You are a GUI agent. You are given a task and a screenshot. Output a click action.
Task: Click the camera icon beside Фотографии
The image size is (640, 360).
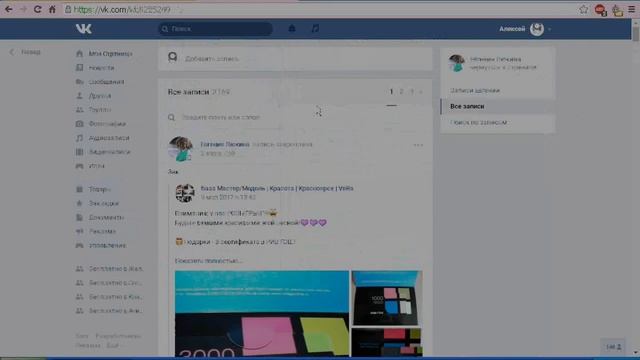click(80, 124)
